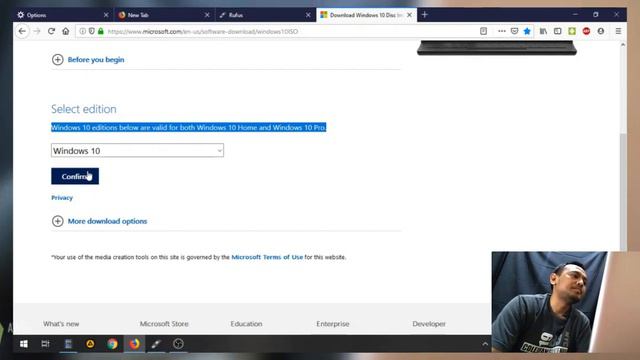The image size is (640, 360).
Task: Toggle the bookmark star
Action: [x=527, y=31]
